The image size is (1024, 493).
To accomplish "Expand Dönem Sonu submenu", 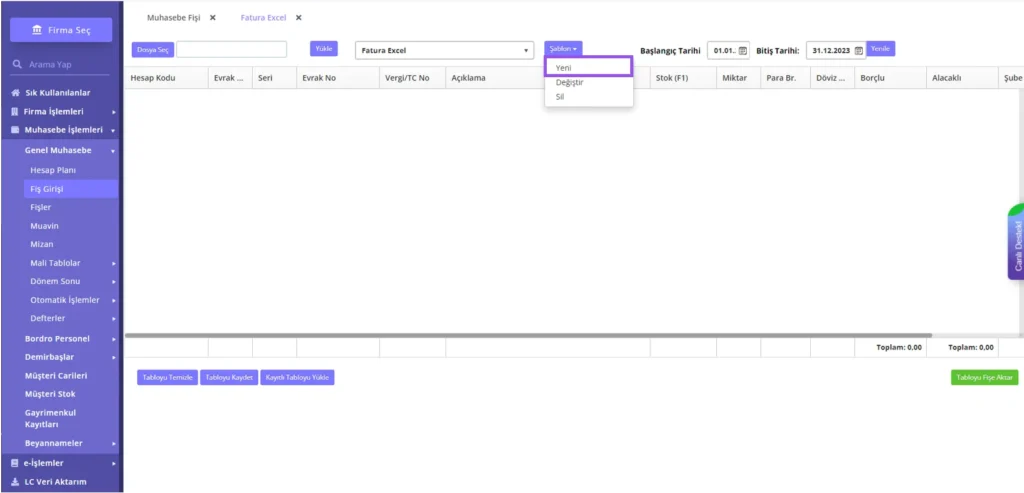I will pyautogui.click(x=72, y=281).
